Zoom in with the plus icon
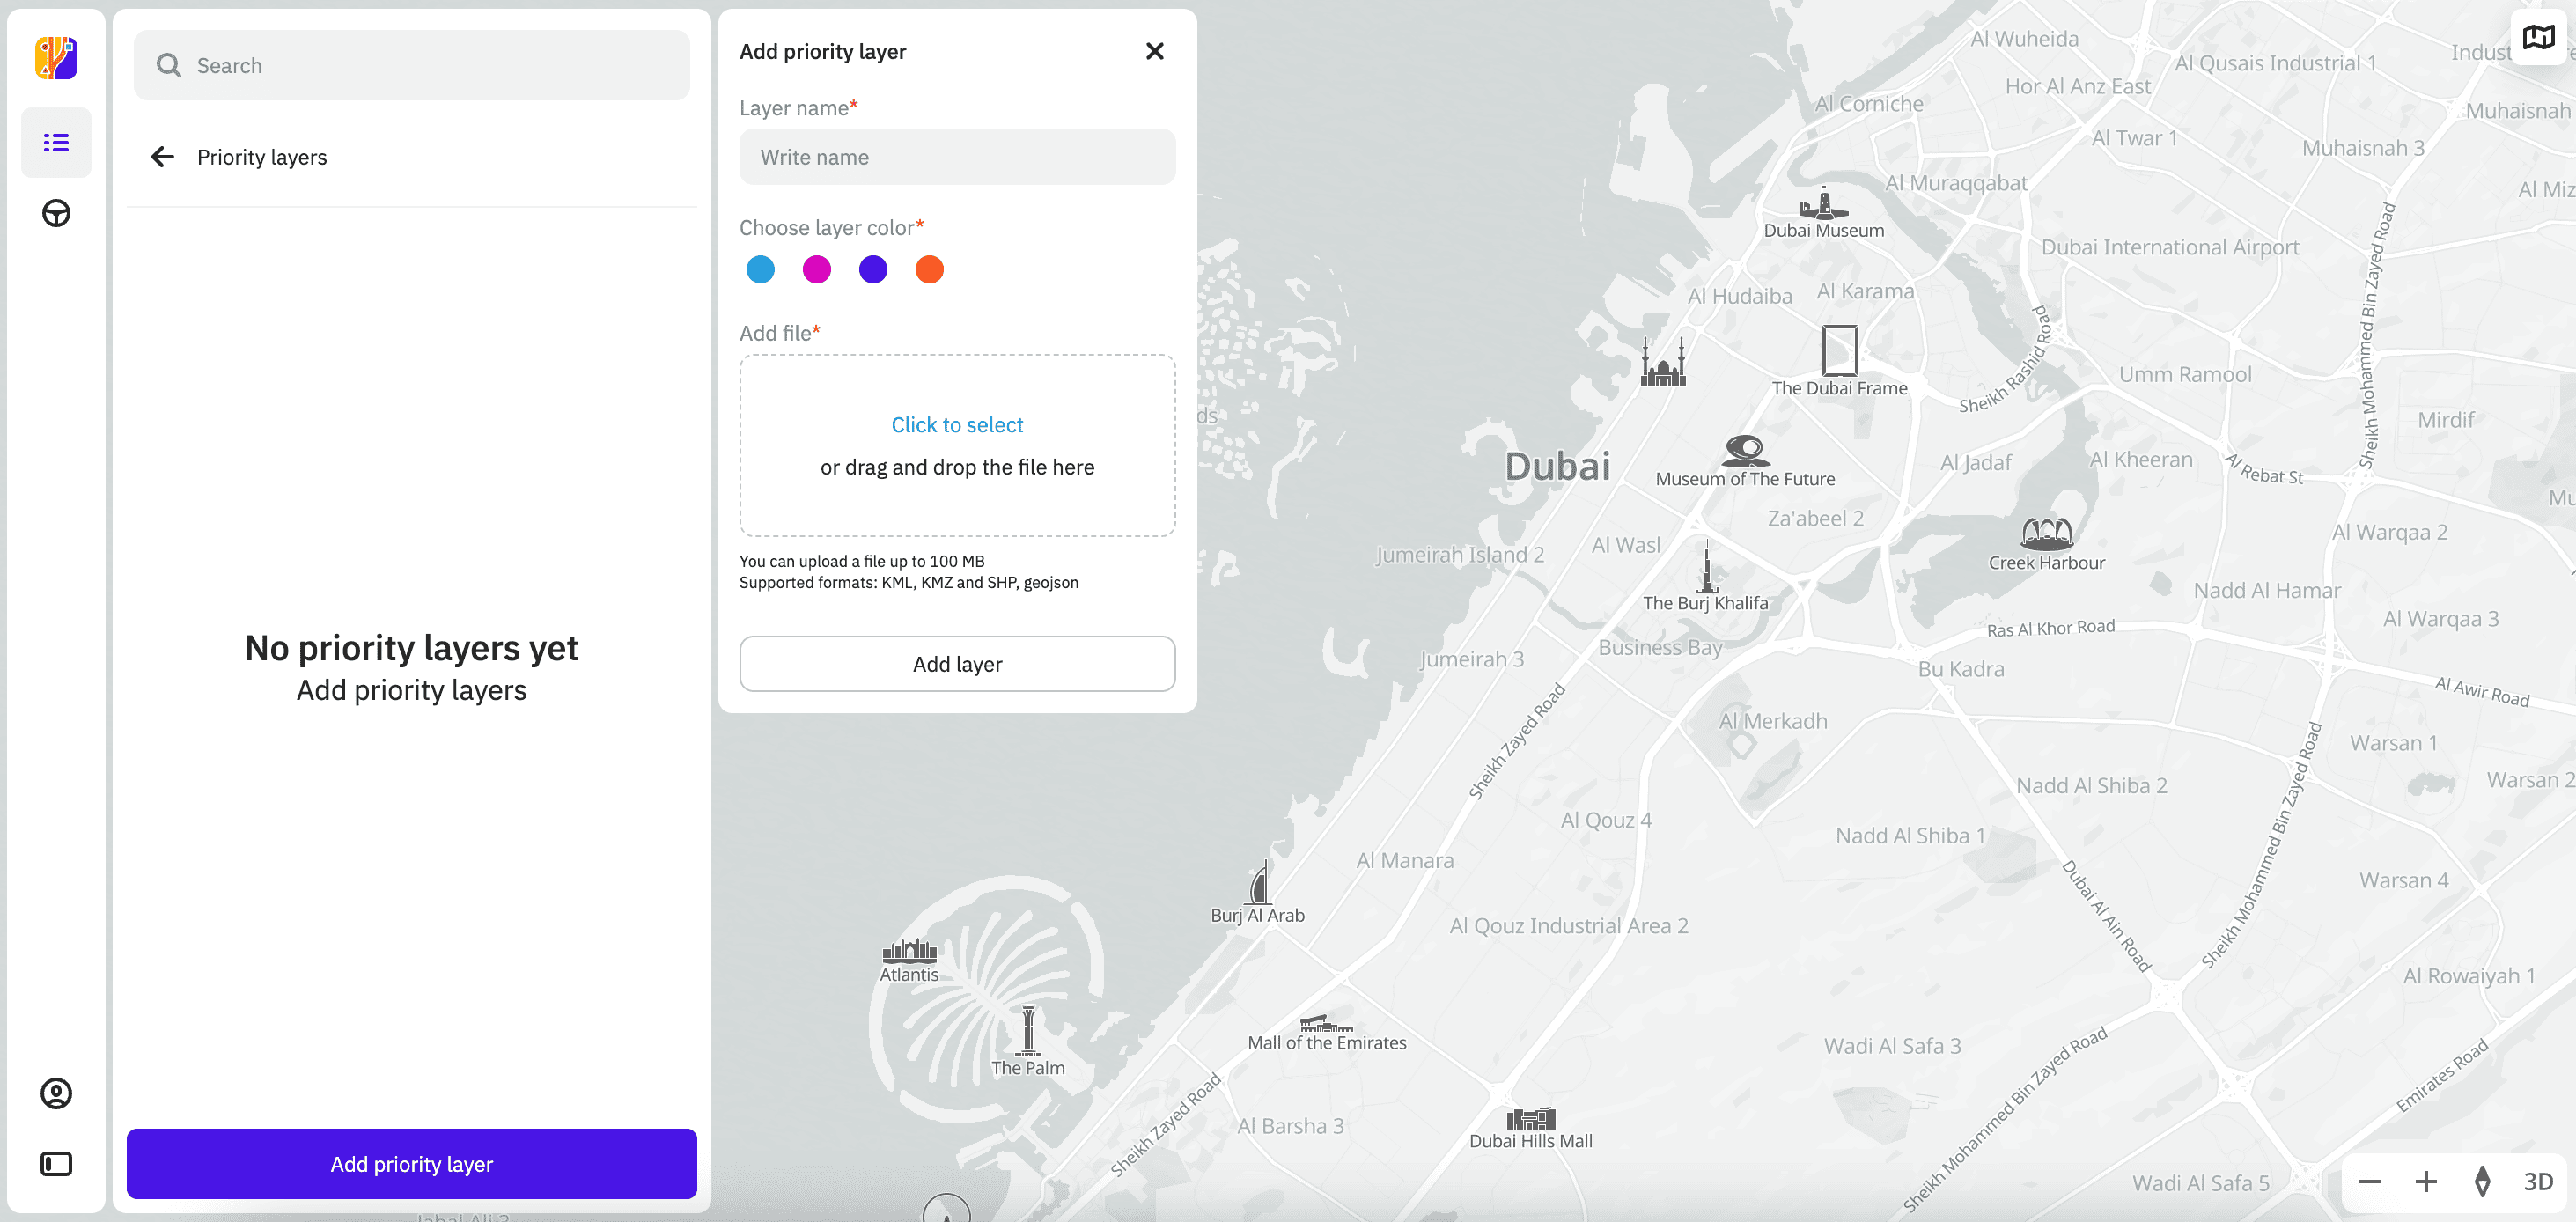Screen dimensions: 2576x1222 [x=2426, y=1181]
